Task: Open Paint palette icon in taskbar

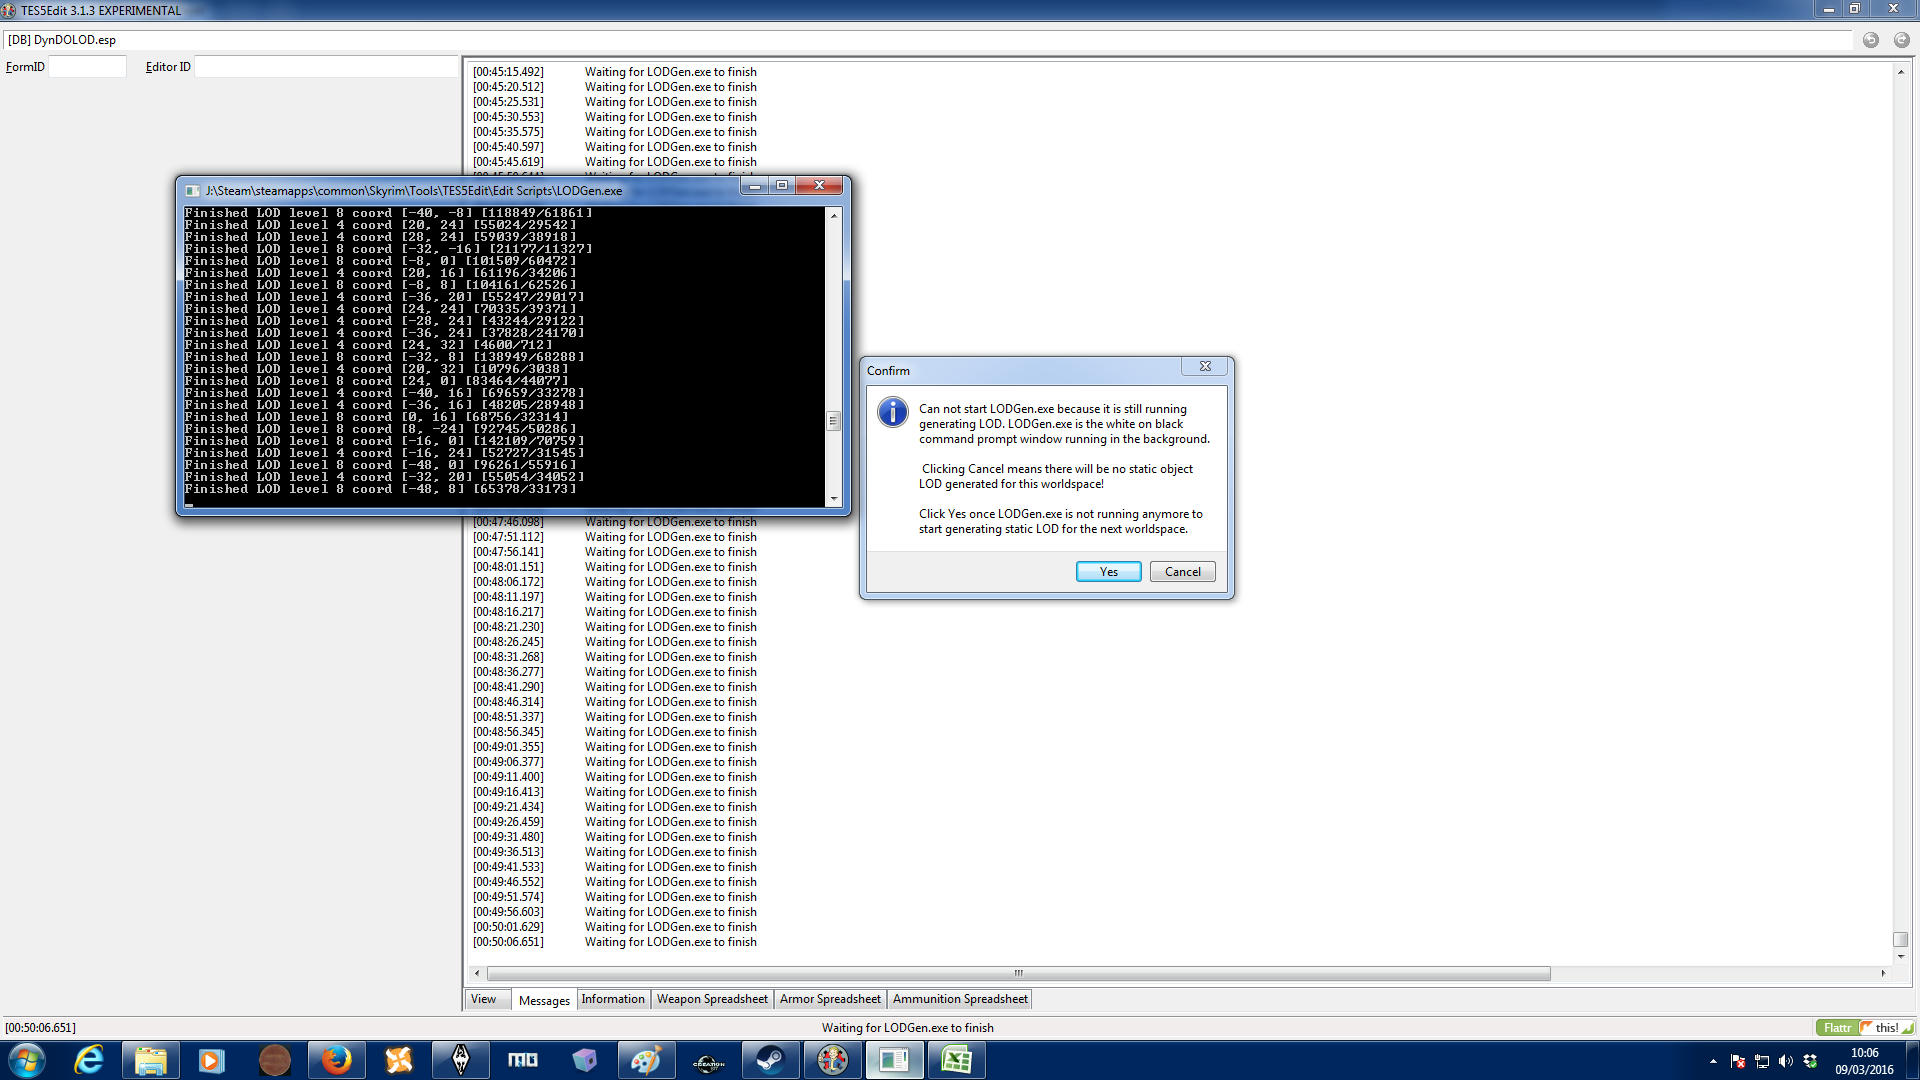Action: coord(646,1060)
